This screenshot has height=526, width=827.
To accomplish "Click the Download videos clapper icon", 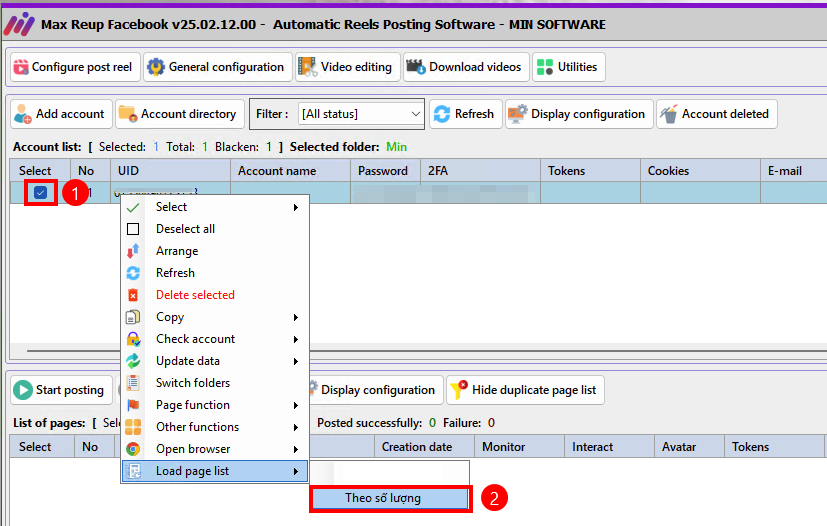I will [x=416, y=66].
